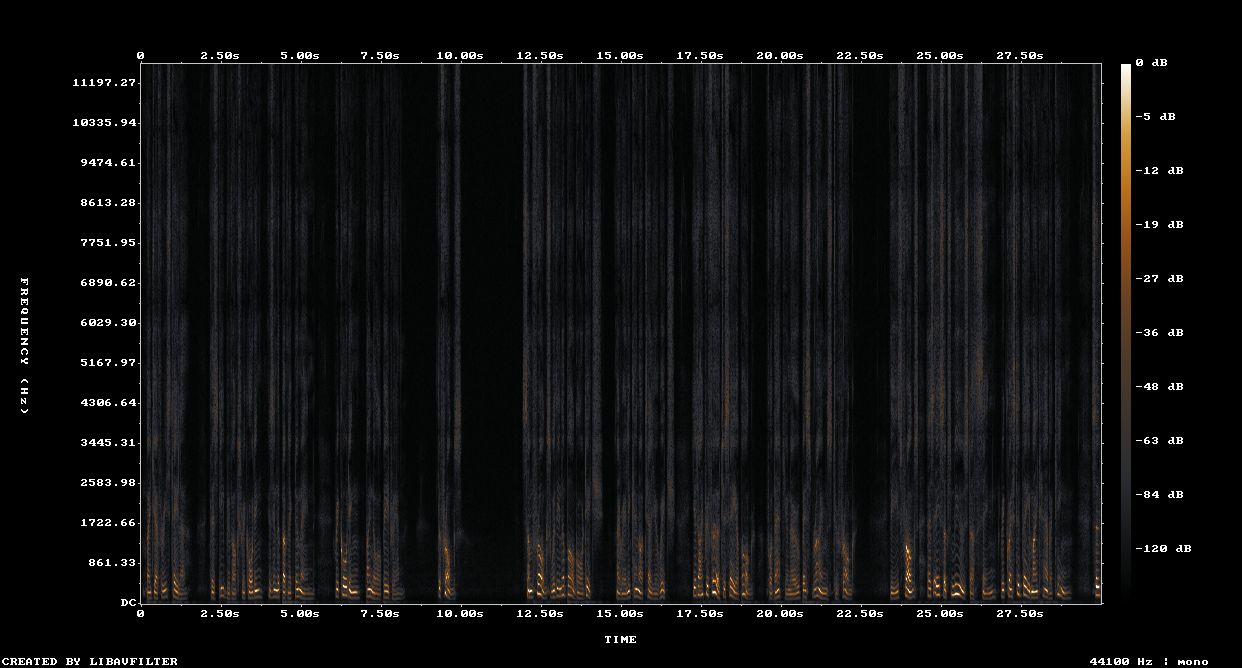Click the 5.00s label on the upper time axis

[300, 56]
